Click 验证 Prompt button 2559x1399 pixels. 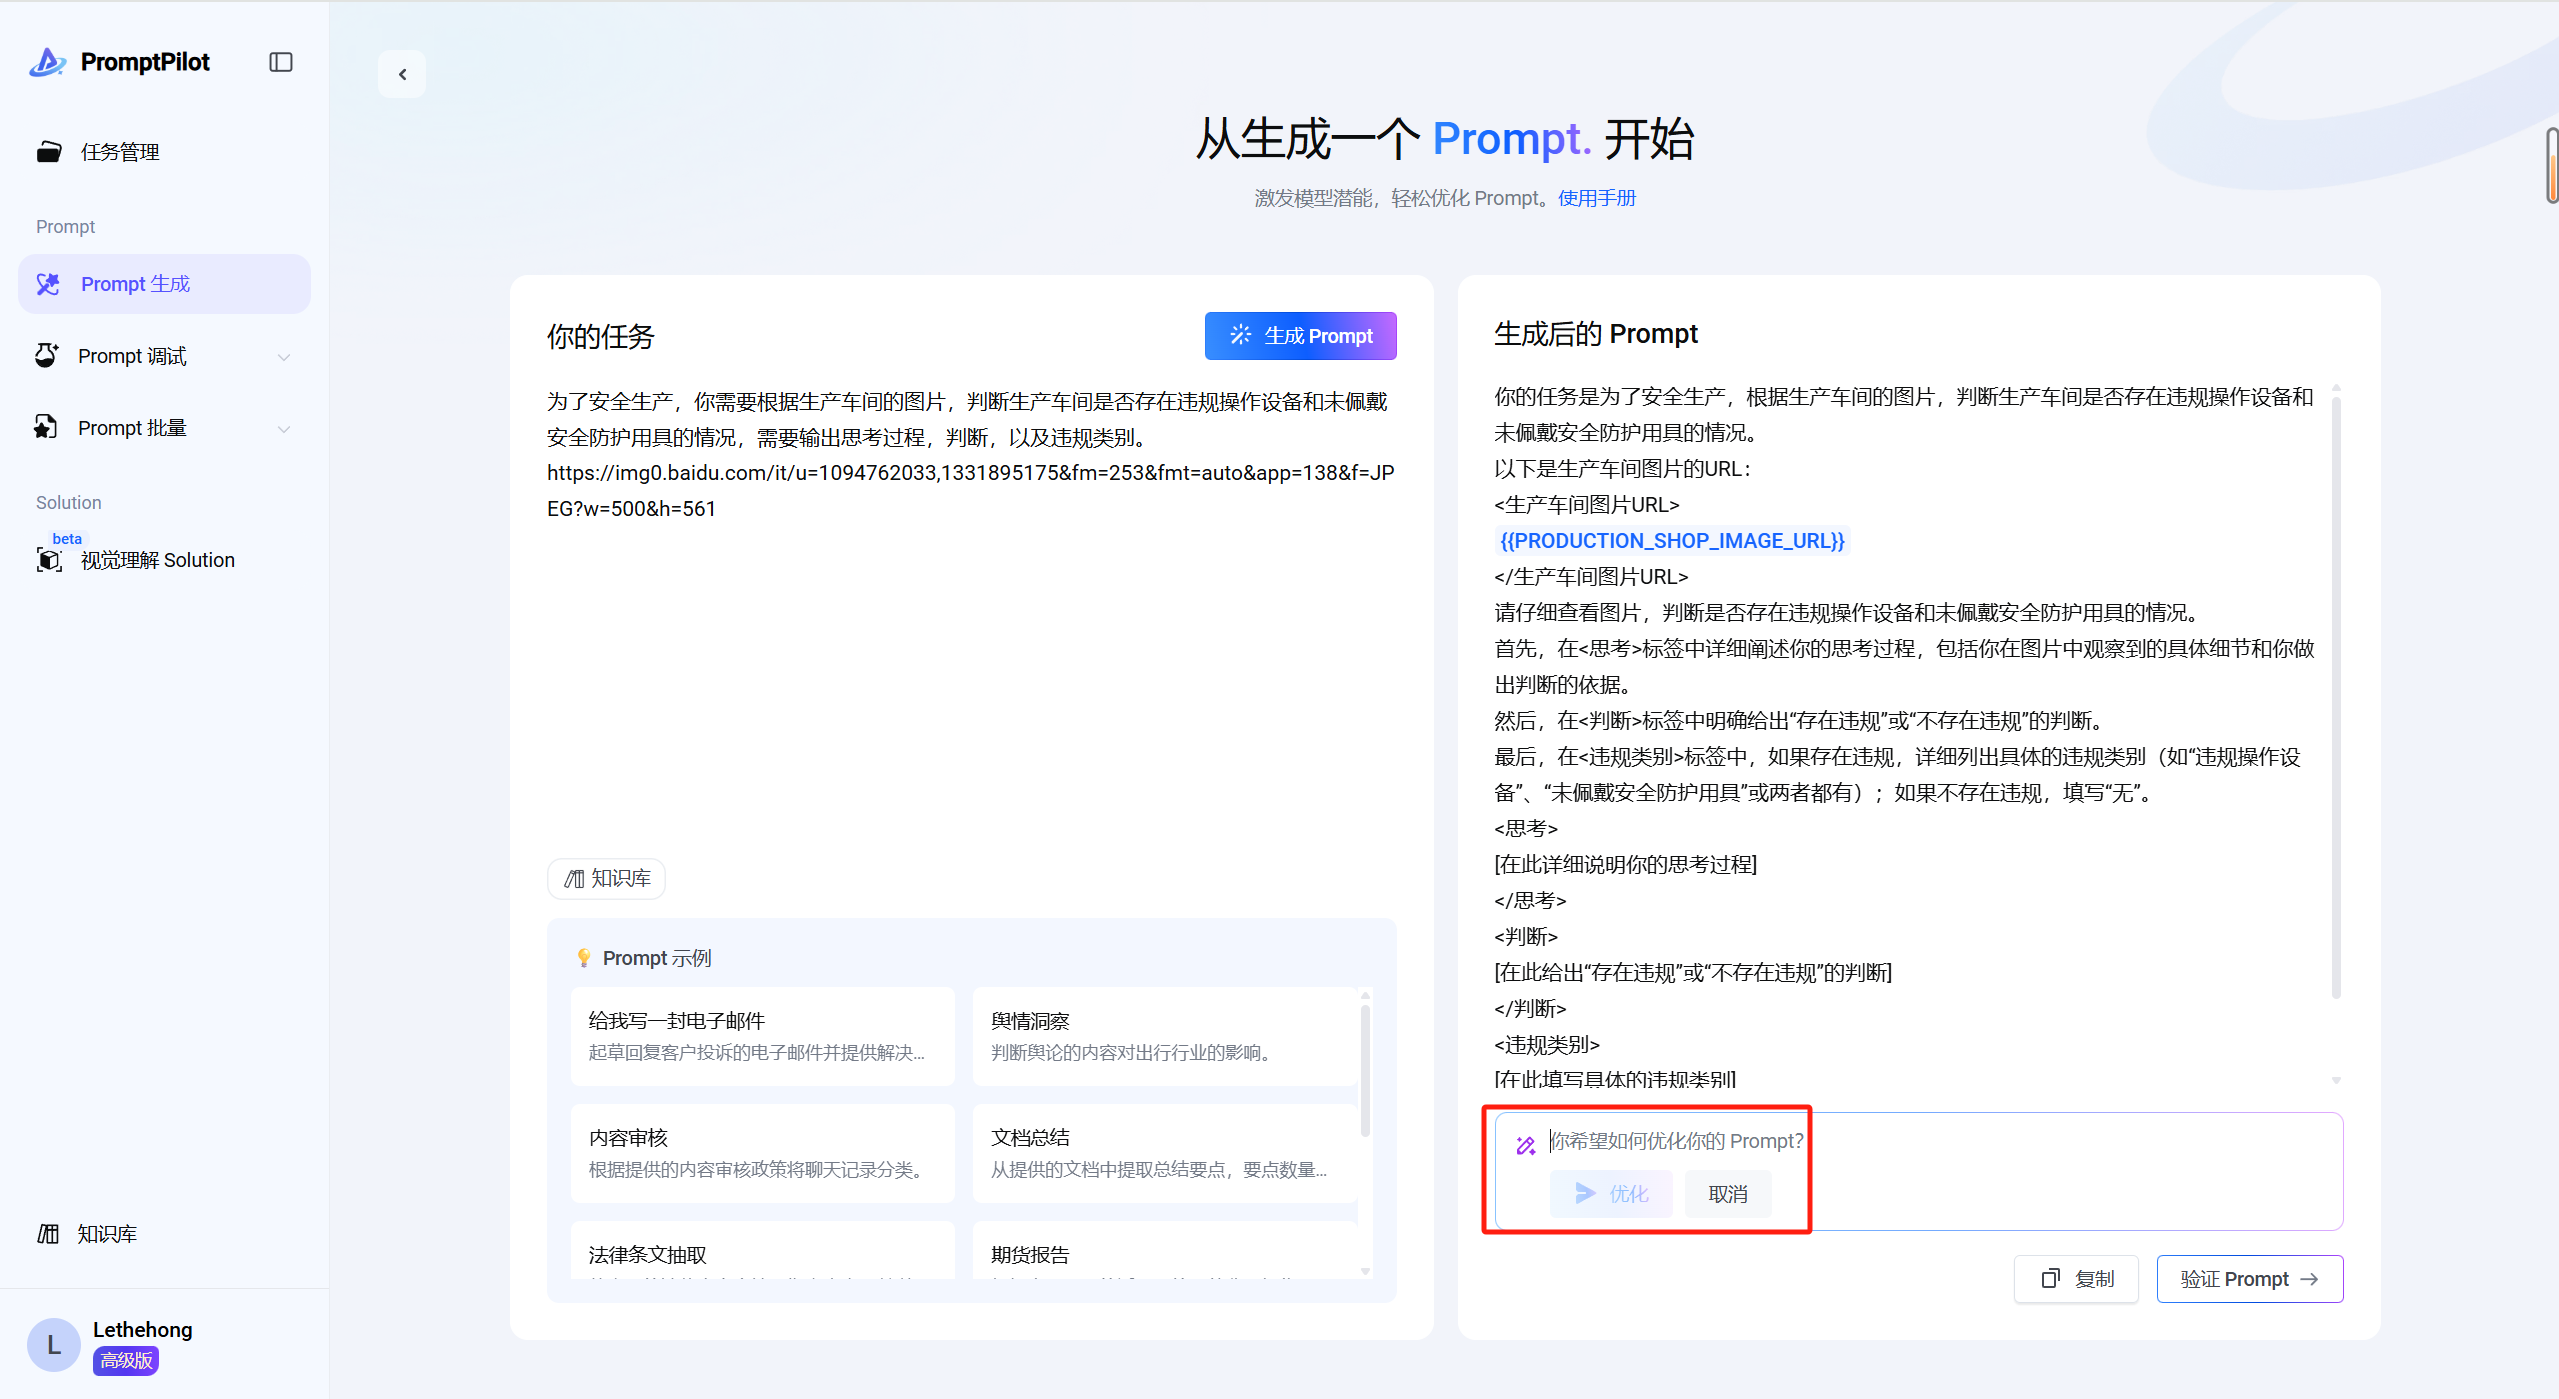(2249, 1279)
